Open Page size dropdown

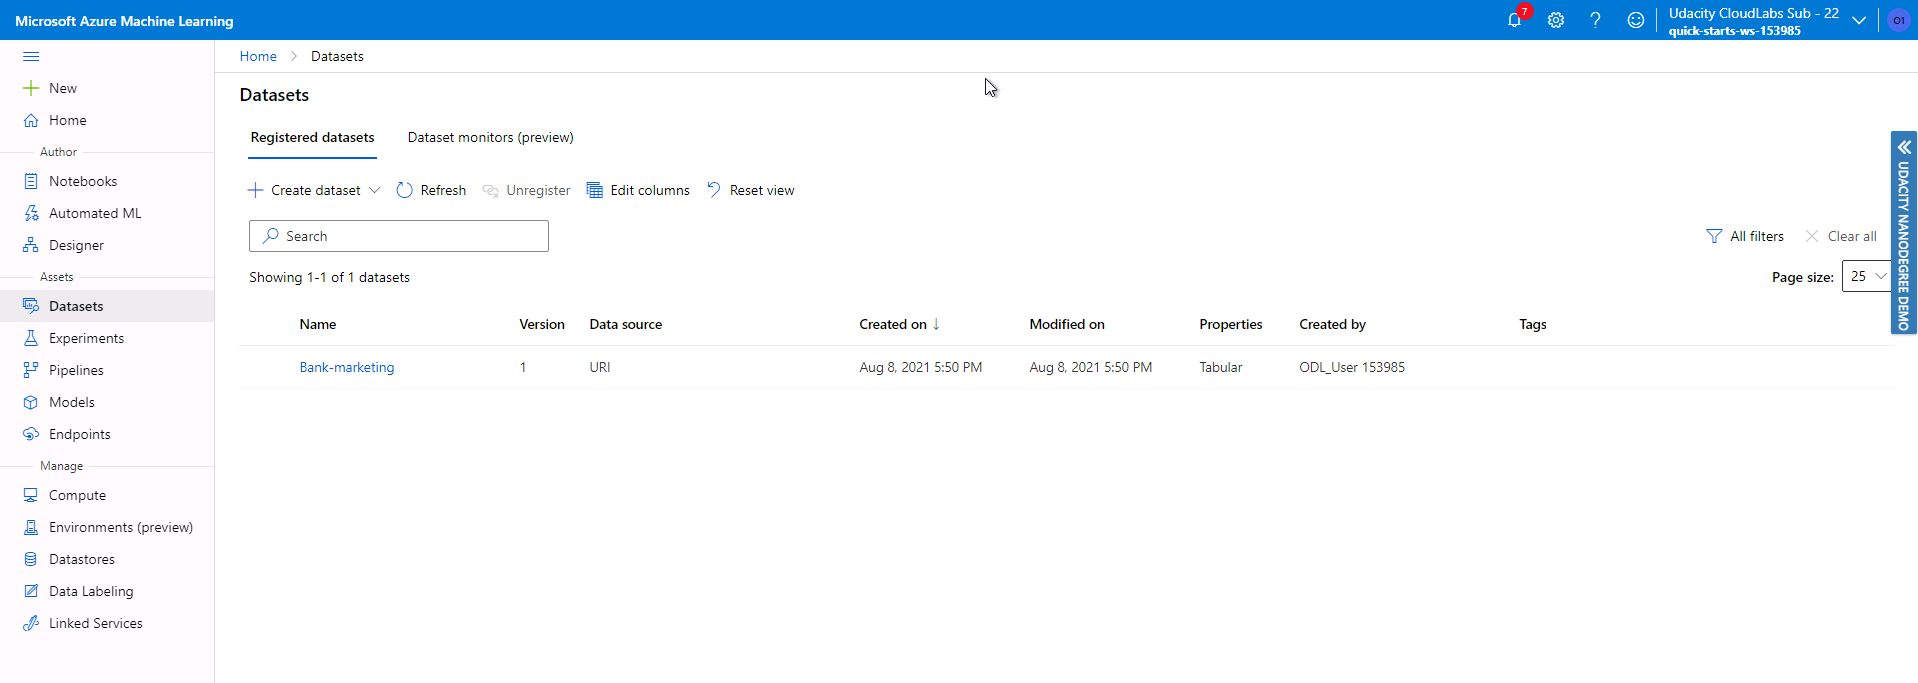click(1866, 276)
